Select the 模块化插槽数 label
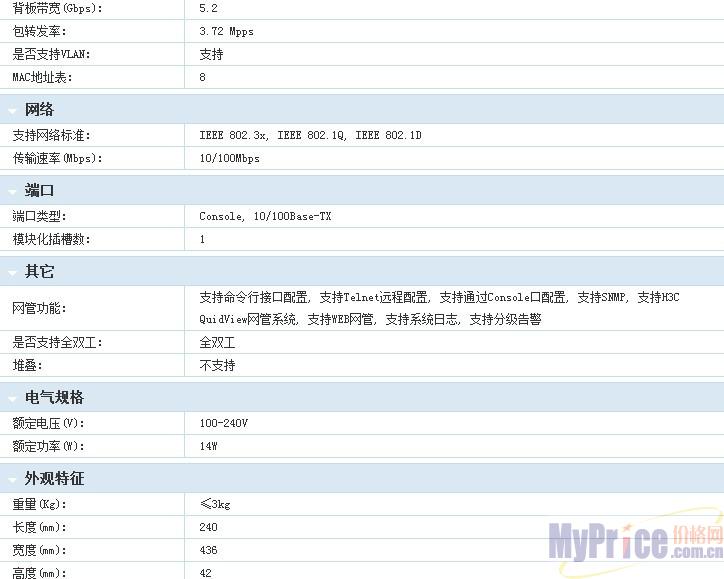The height and width of the screenshot is (579, 724). coord(51,239)
